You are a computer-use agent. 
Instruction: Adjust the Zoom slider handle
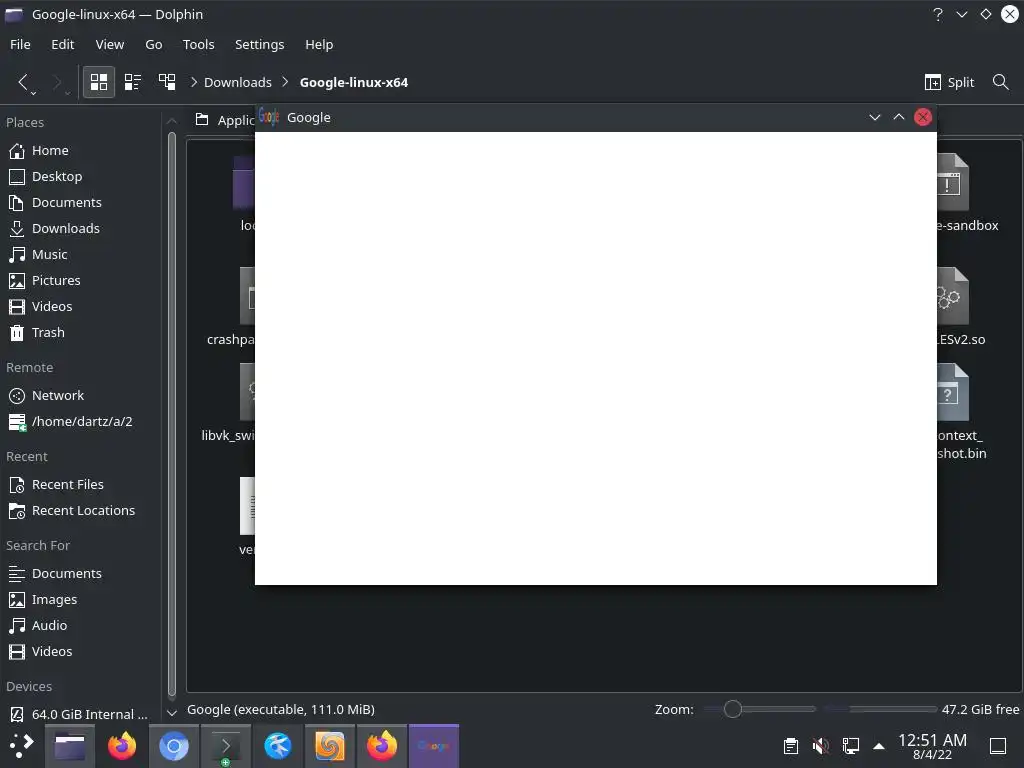point(733,709)
